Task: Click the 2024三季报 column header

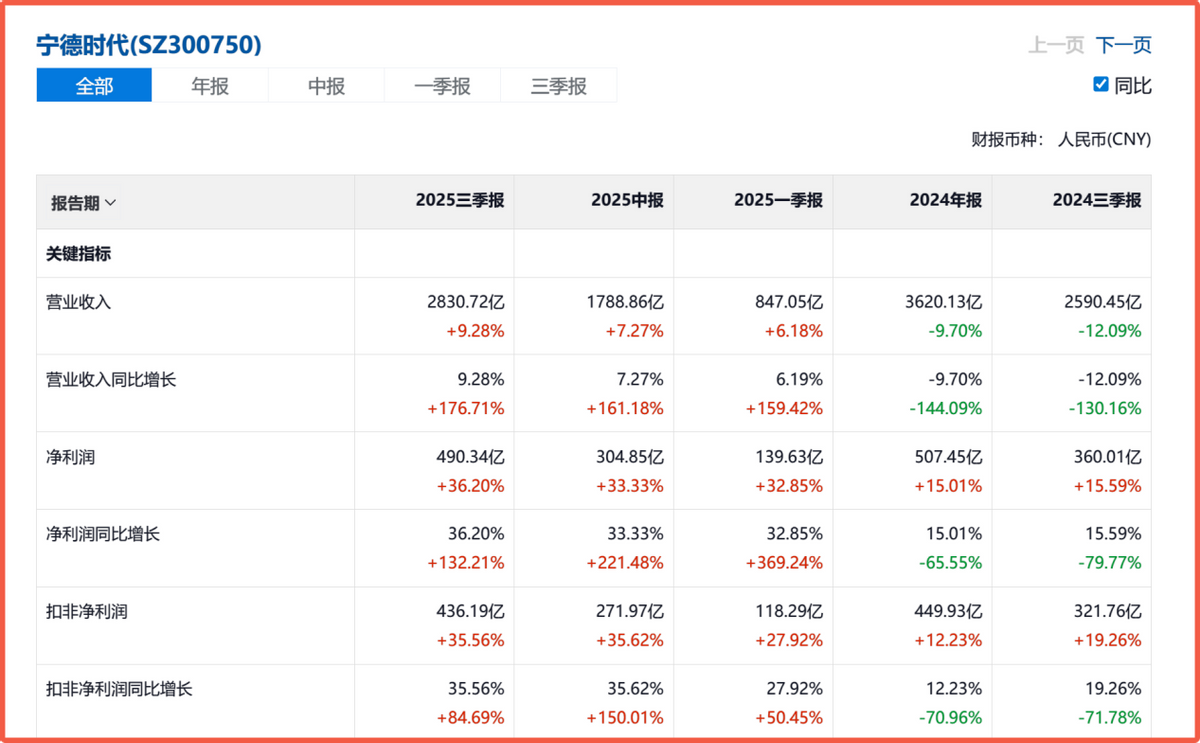Action: click(1096, 201)
